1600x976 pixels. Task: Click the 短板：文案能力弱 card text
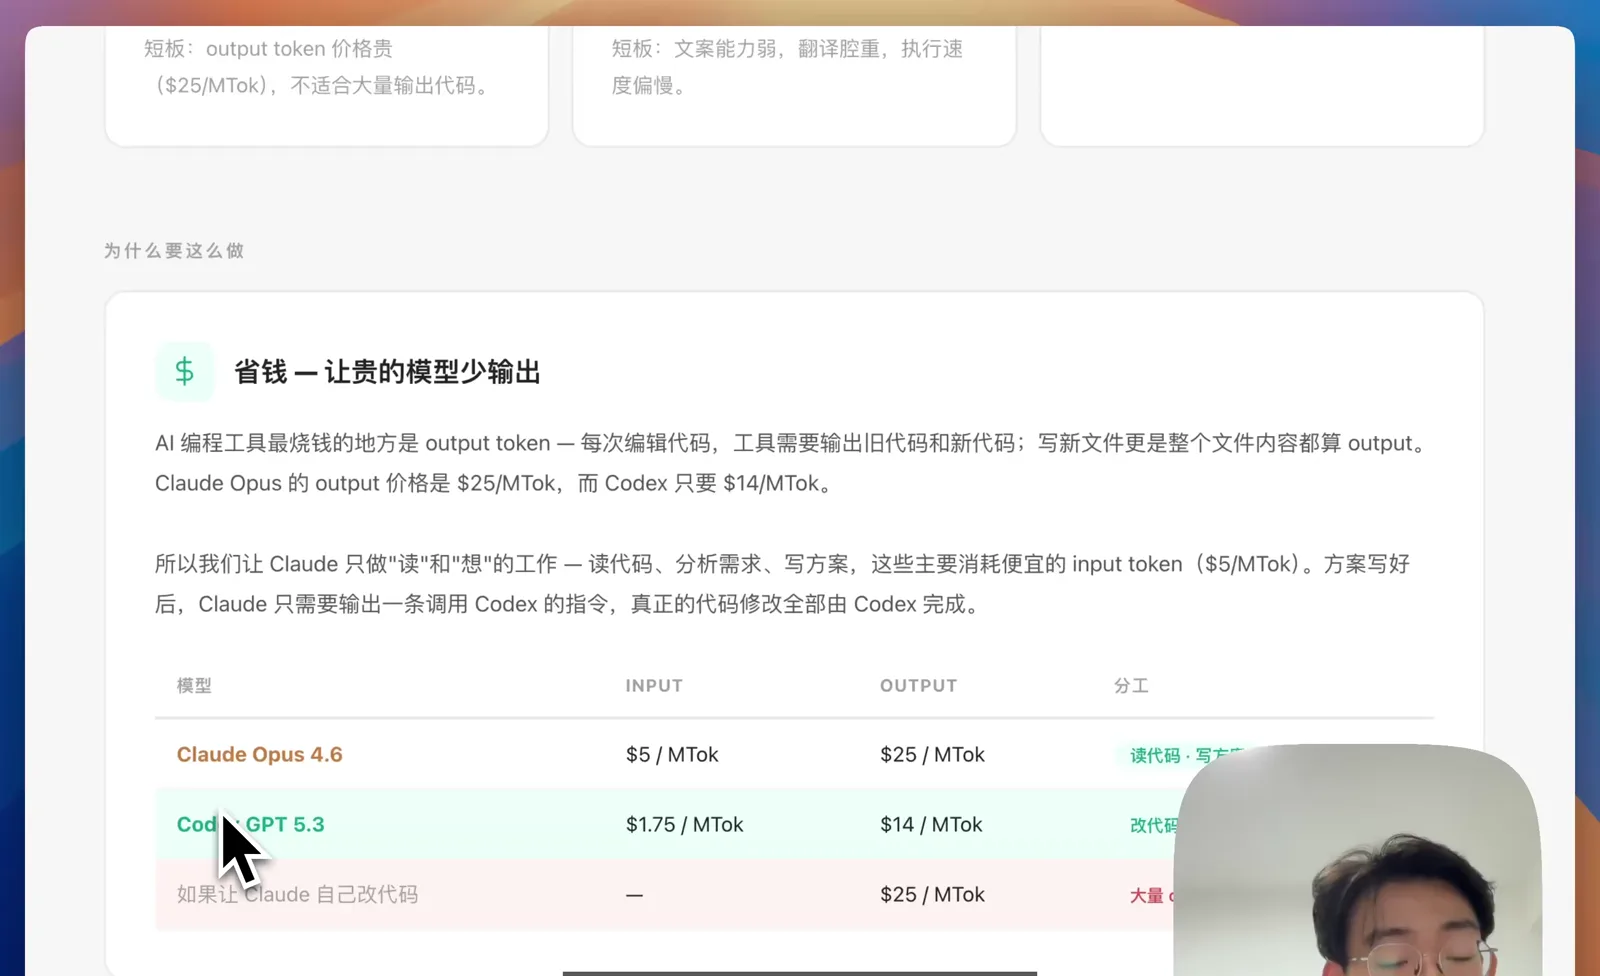tap(787, 67)
